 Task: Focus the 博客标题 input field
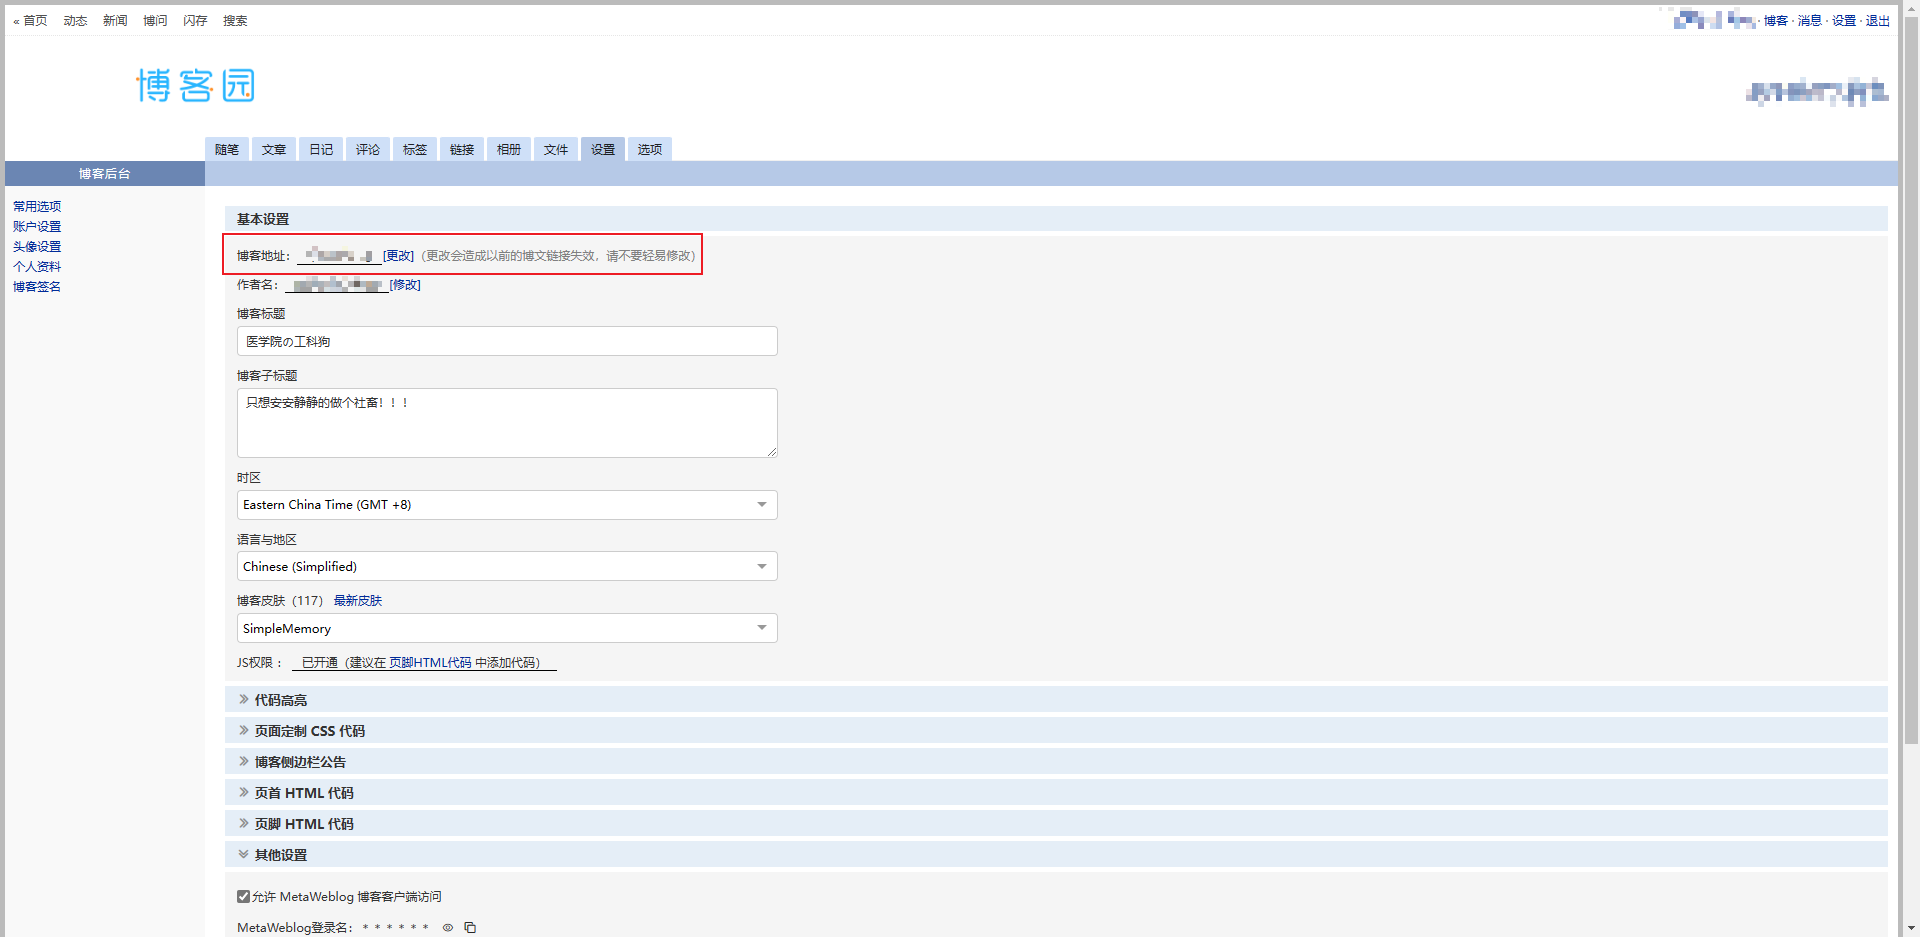(x=507, y=341)
